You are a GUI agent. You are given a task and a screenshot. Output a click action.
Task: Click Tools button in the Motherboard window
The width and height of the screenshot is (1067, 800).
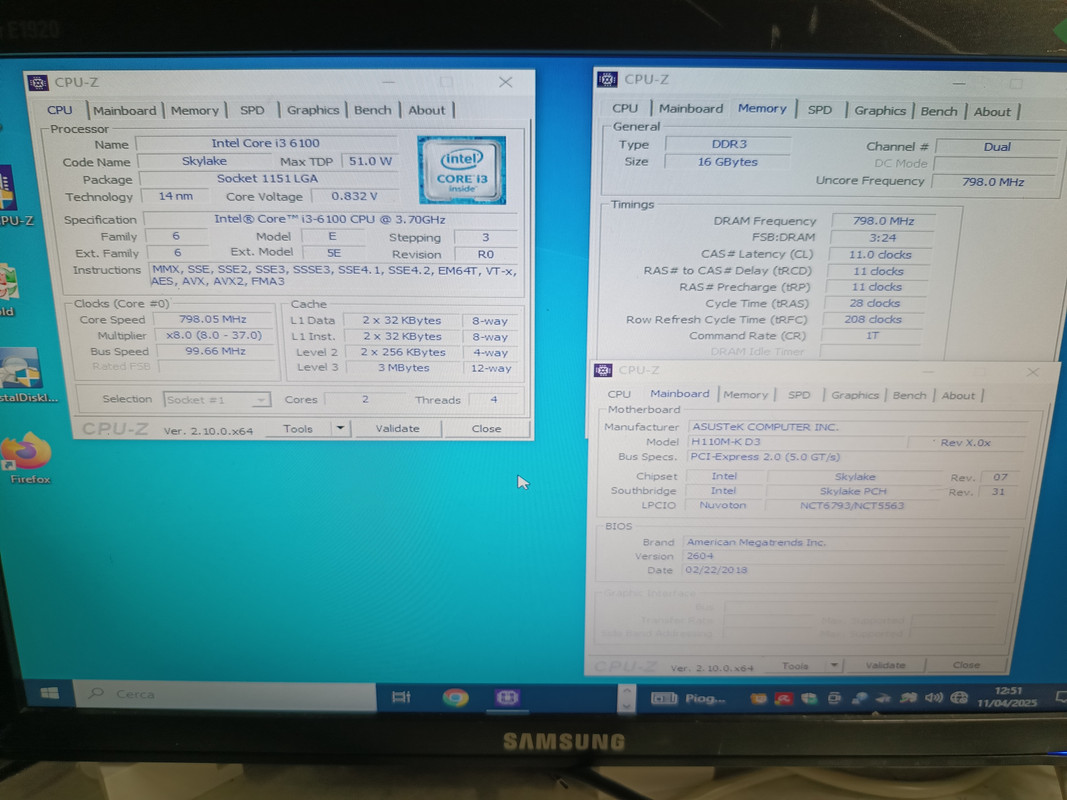tap(795, 665)
